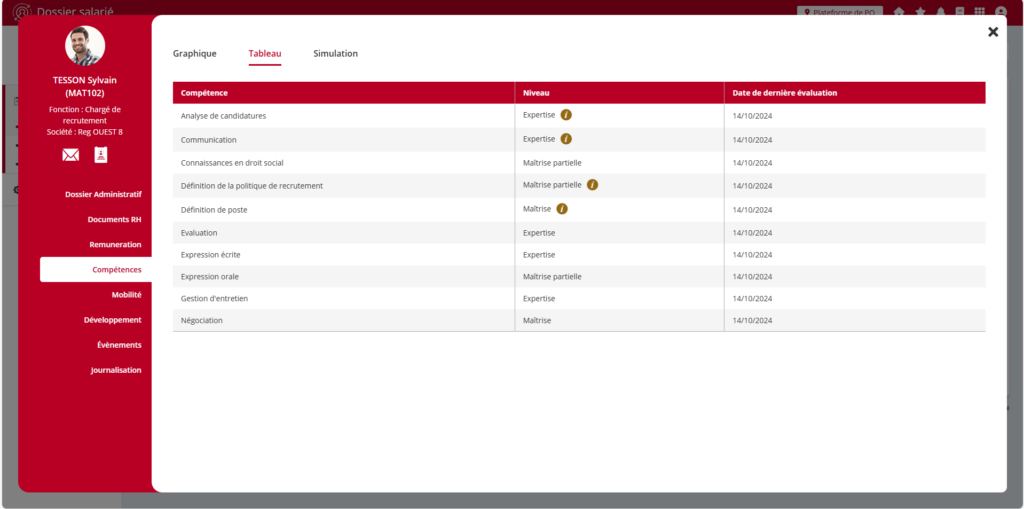The height and width of the screenshot is (509, 1024).
Task: Click info icon on Définition de poste row
Action: [562, 209]
